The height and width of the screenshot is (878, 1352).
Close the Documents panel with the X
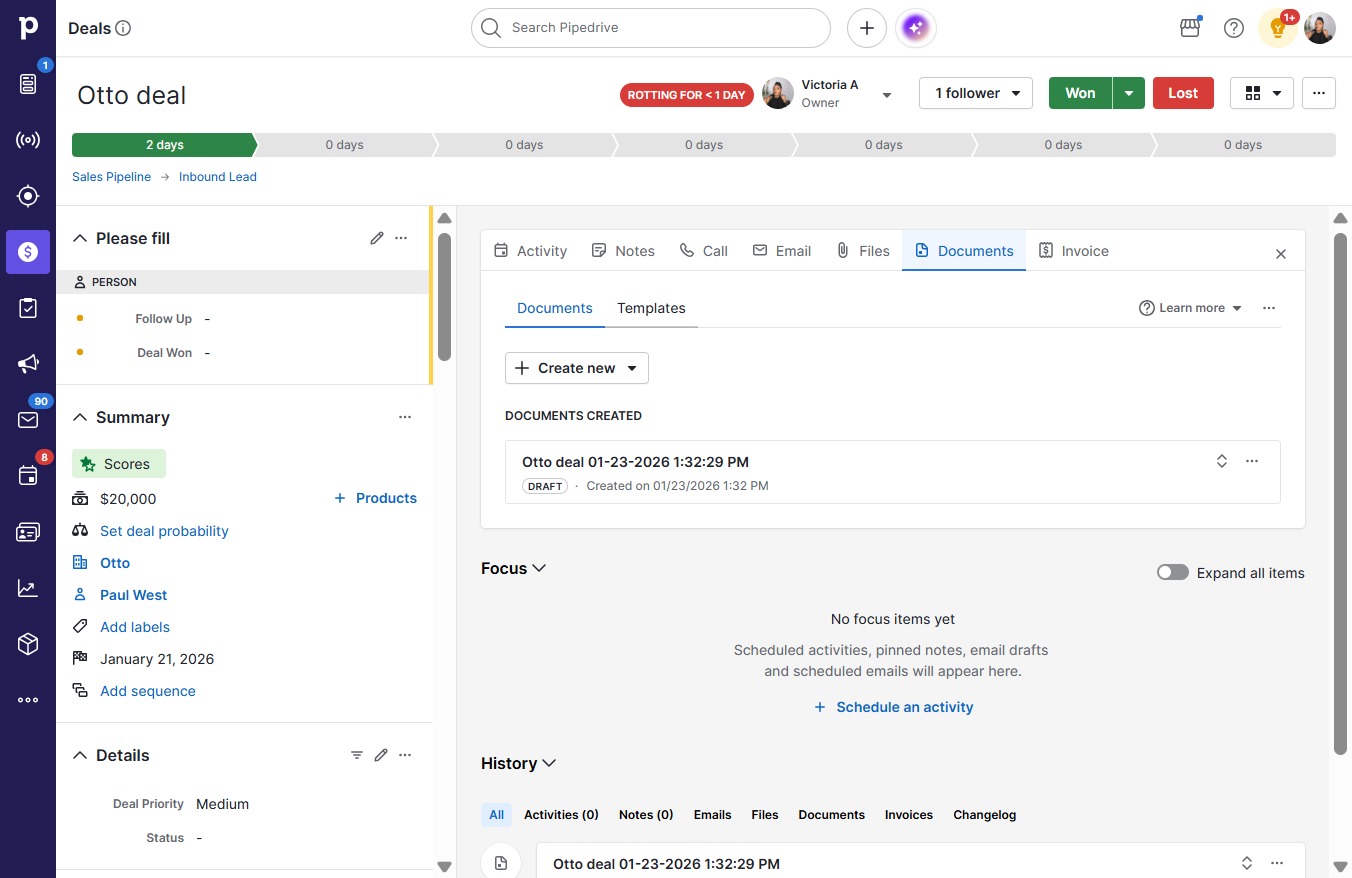tap(1281, 254)
